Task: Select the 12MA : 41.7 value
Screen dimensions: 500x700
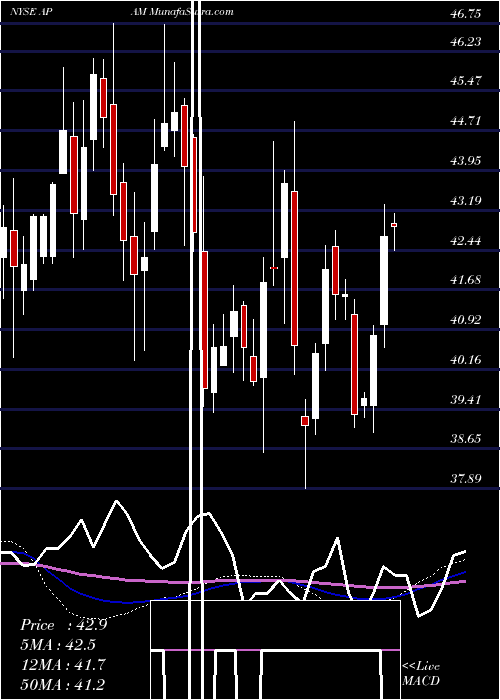Action: (x=63, y=665)
